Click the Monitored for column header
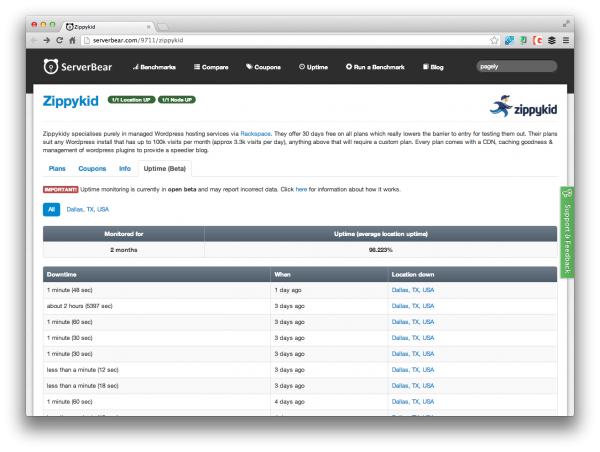This screenshot has width=600, height=452. coord(124,234)
